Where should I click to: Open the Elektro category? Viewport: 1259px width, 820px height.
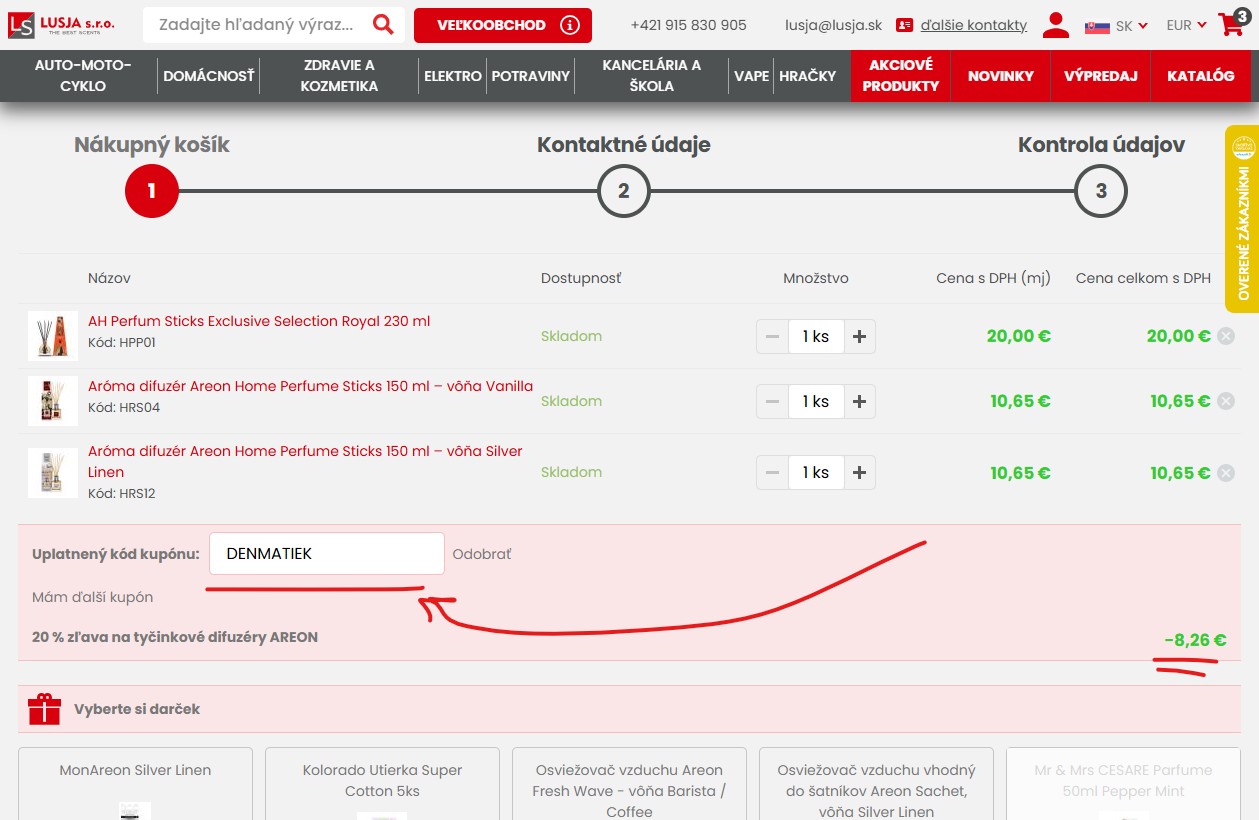[x=453, y=76]
